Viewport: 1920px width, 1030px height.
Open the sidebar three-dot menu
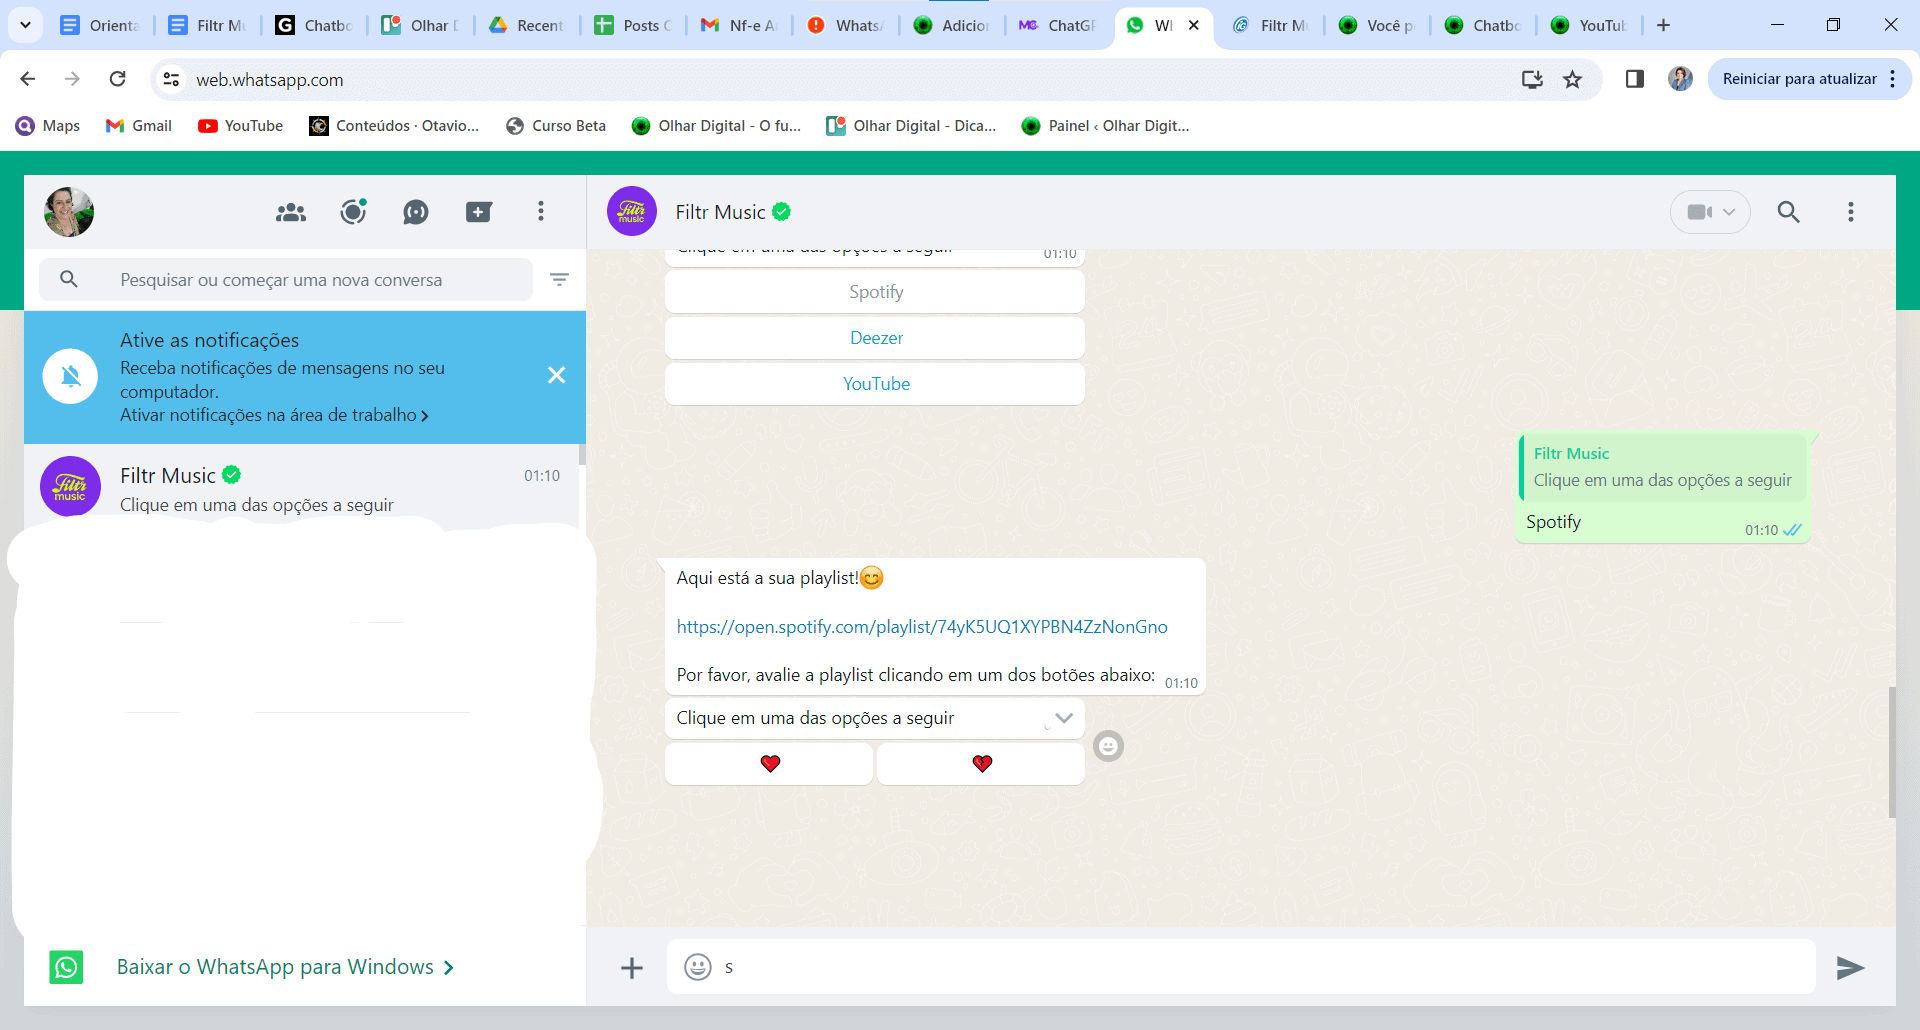click(x=541, y=211)
